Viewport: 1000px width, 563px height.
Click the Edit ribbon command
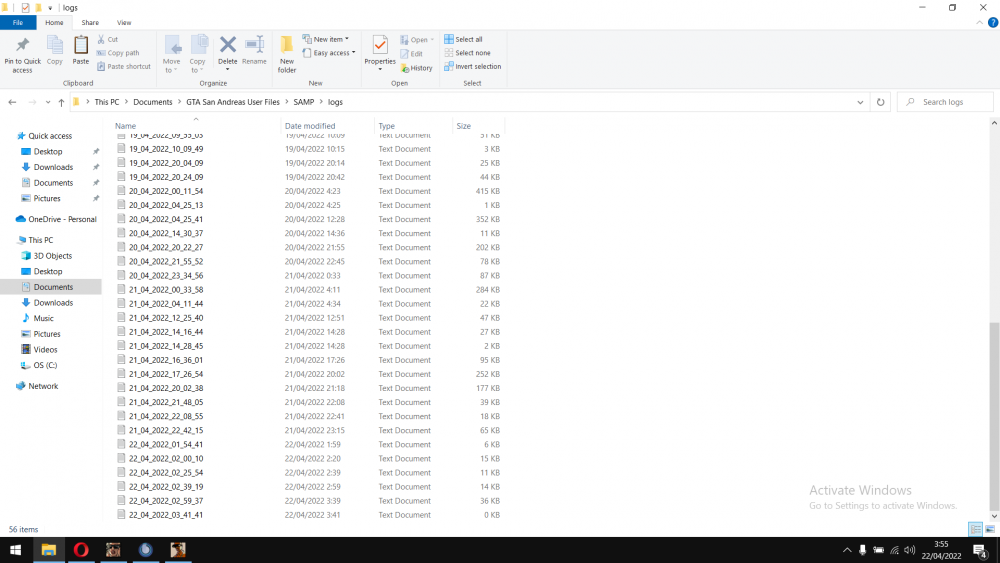coord(412,54)
